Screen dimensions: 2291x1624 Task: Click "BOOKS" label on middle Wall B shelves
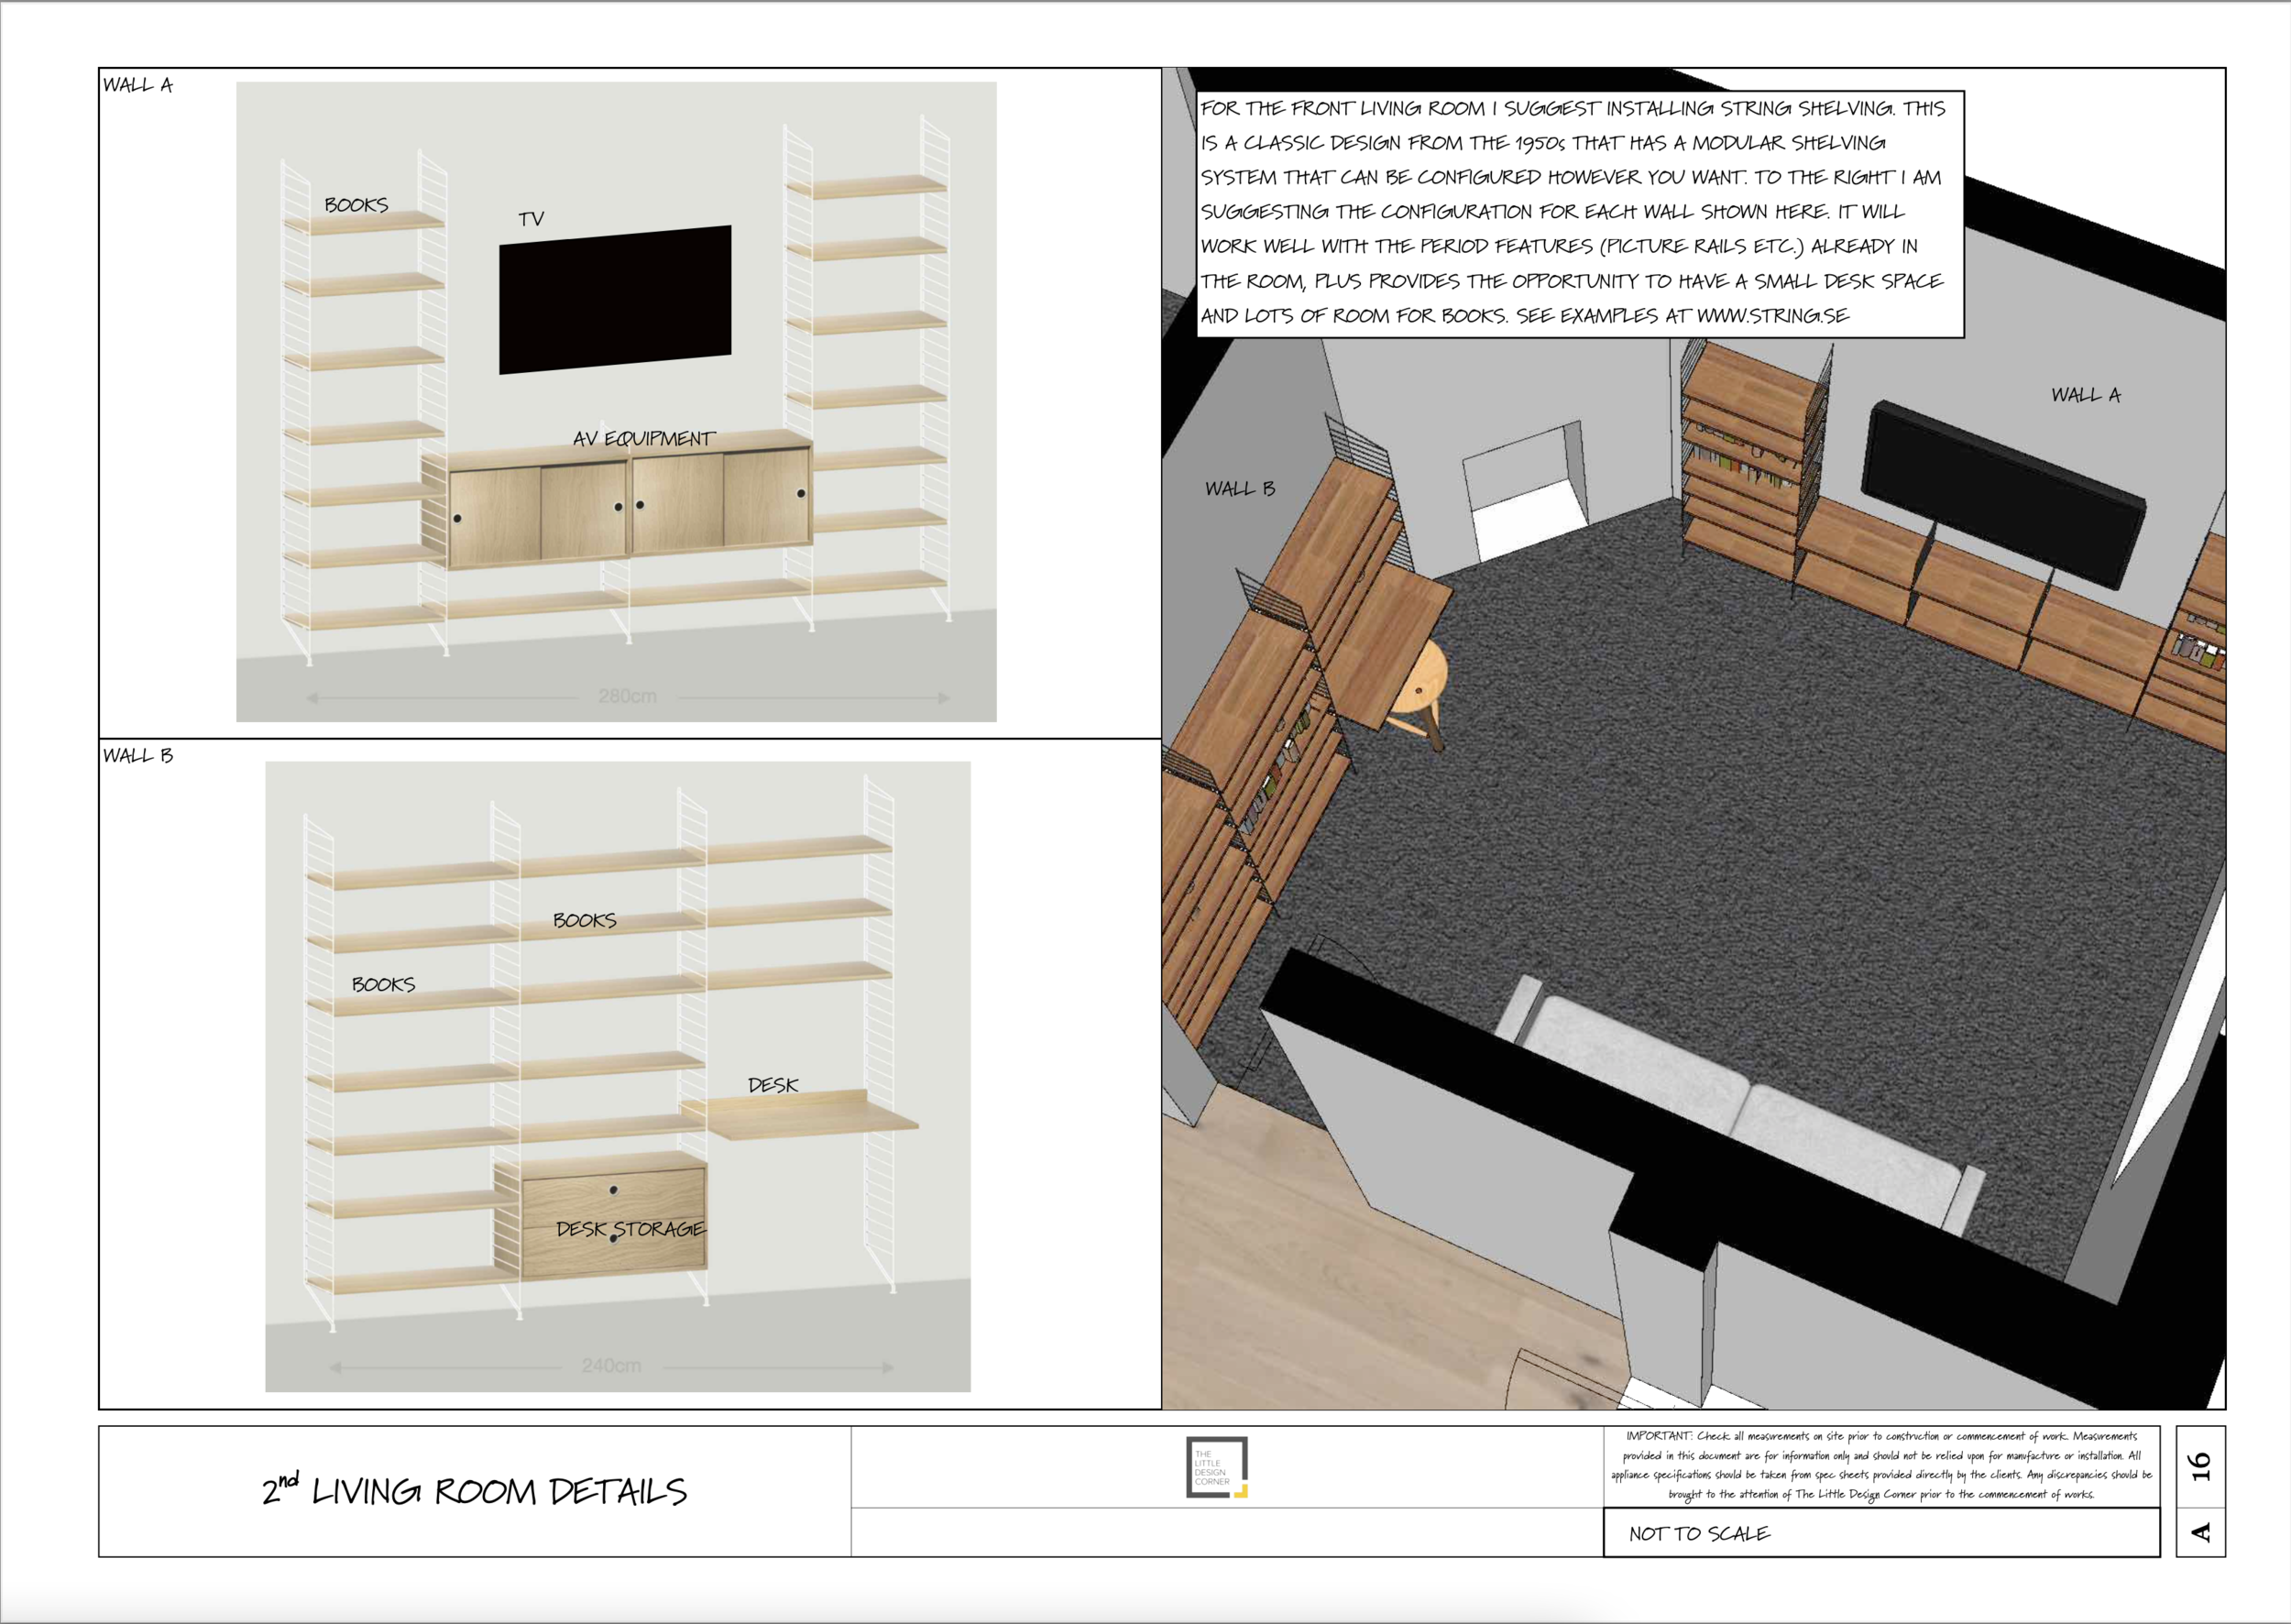click(585, 920)
